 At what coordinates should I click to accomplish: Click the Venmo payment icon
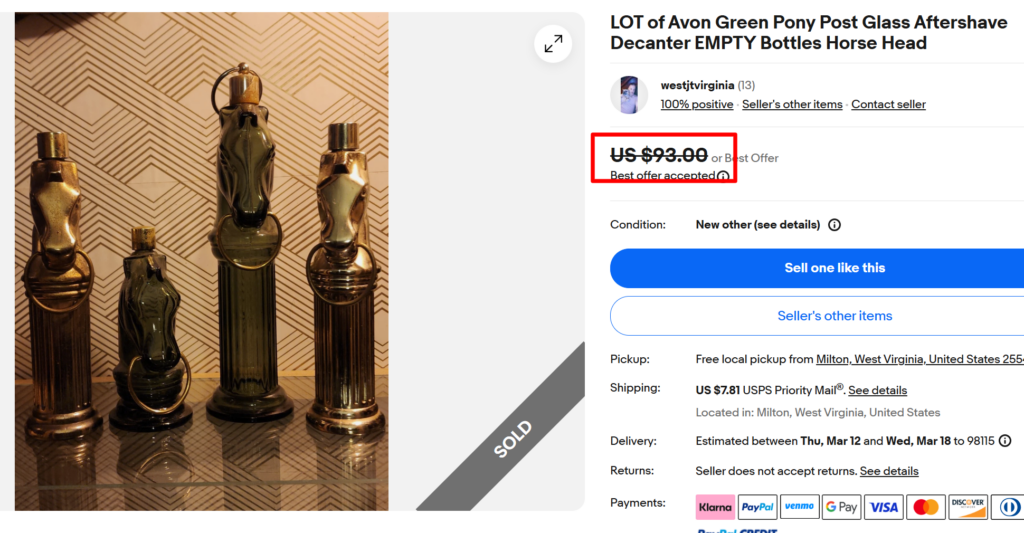(x=799, y=507)
